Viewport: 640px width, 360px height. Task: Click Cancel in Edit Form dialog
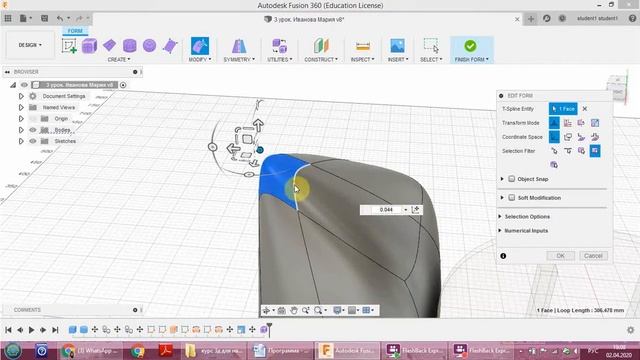(x=593, y=256)
